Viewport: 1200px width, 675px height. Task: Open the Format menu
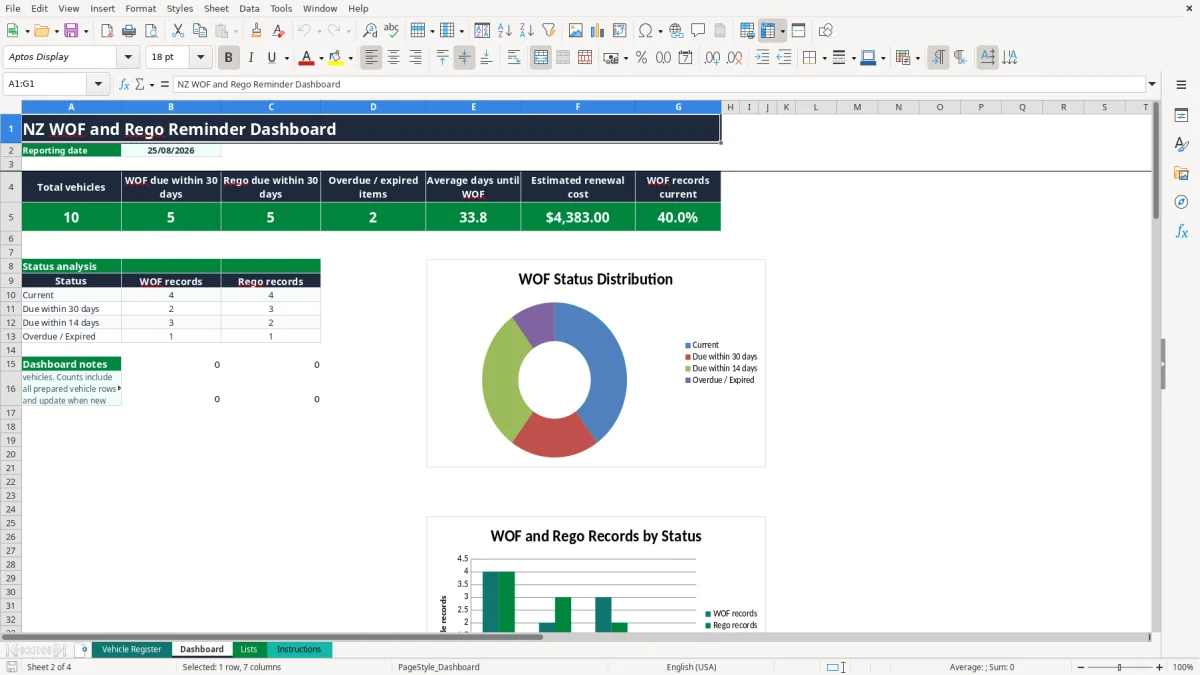[140, 8]
